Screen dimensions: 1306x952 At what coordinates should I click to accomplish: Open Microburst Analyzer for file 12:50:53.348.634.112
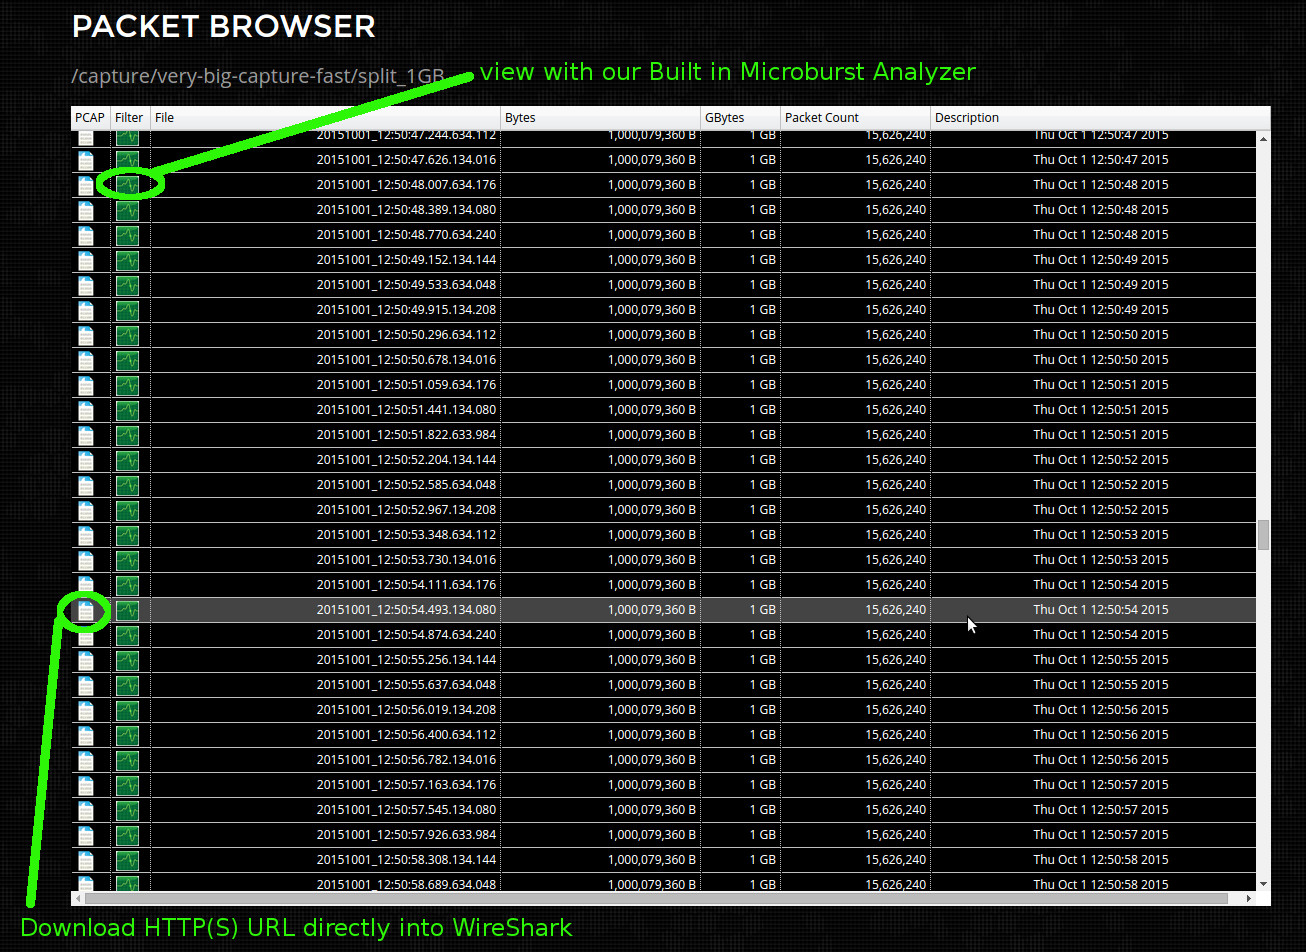click(128, 534)
